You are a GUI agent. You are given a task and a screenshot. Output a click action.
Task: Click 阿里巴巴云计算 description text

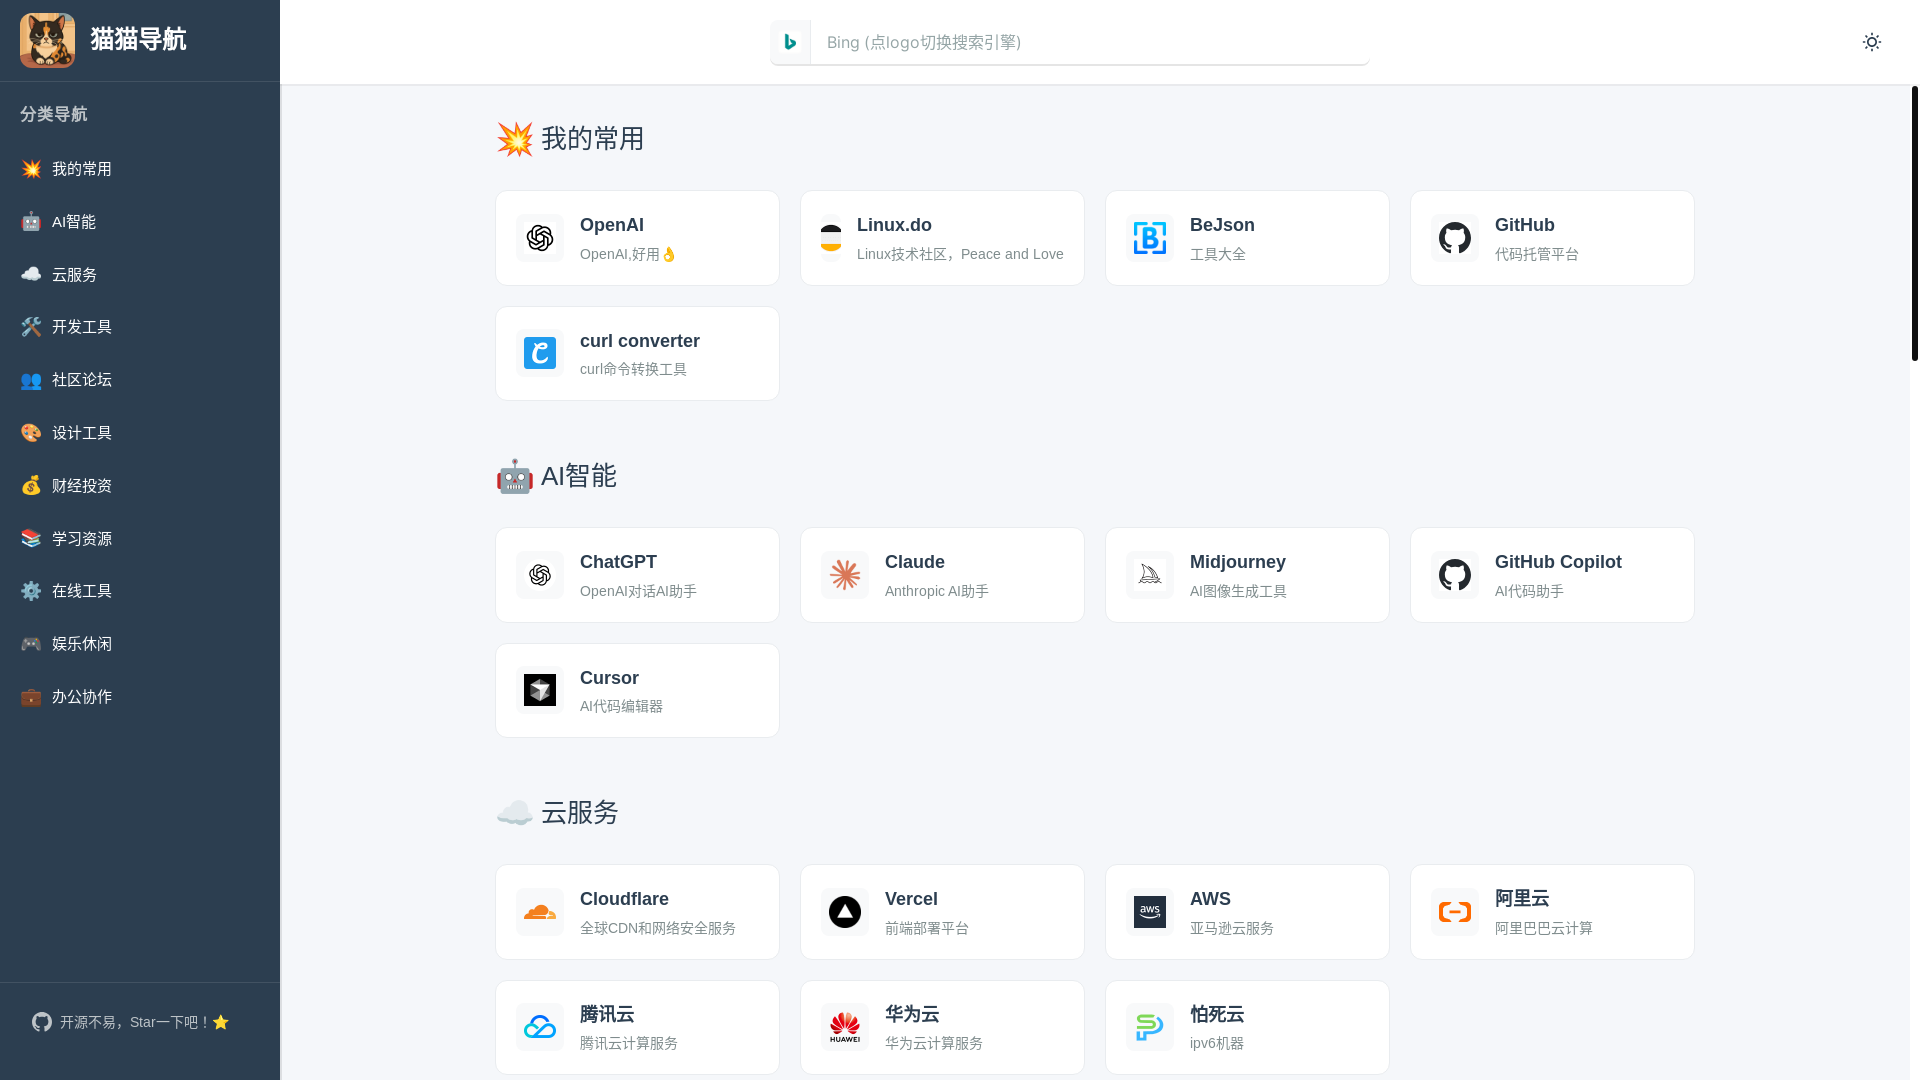1544,928
